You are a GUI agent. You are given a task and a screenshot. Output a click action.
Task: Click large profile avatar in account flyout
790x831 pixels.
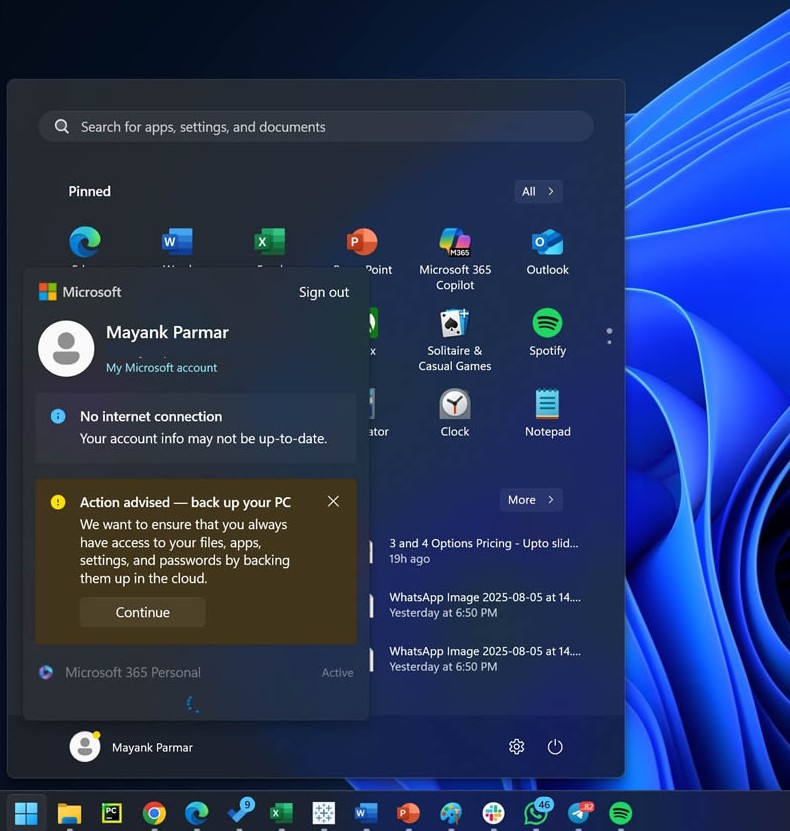[66, 349]
